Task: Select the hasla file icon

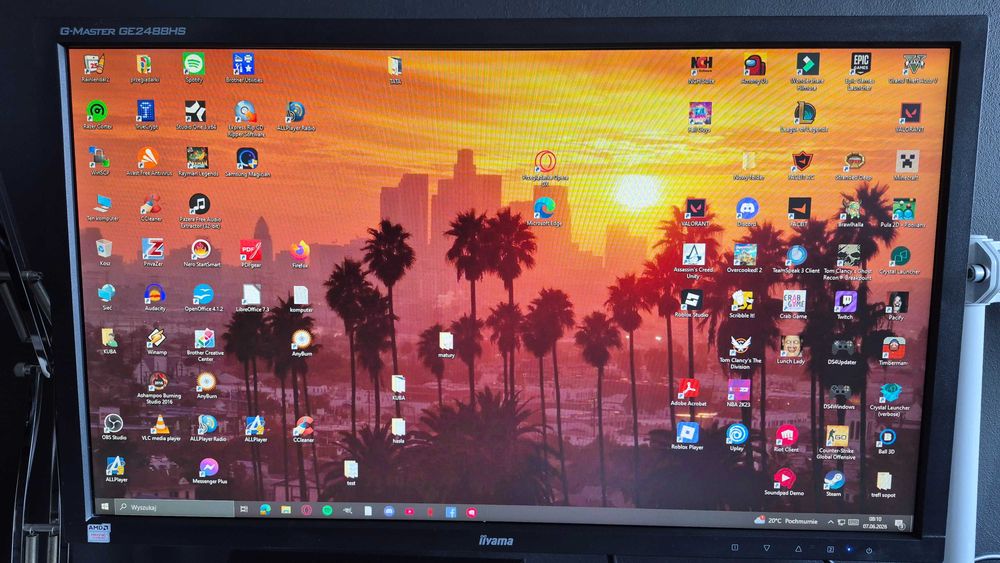Action: coord(398,430)
